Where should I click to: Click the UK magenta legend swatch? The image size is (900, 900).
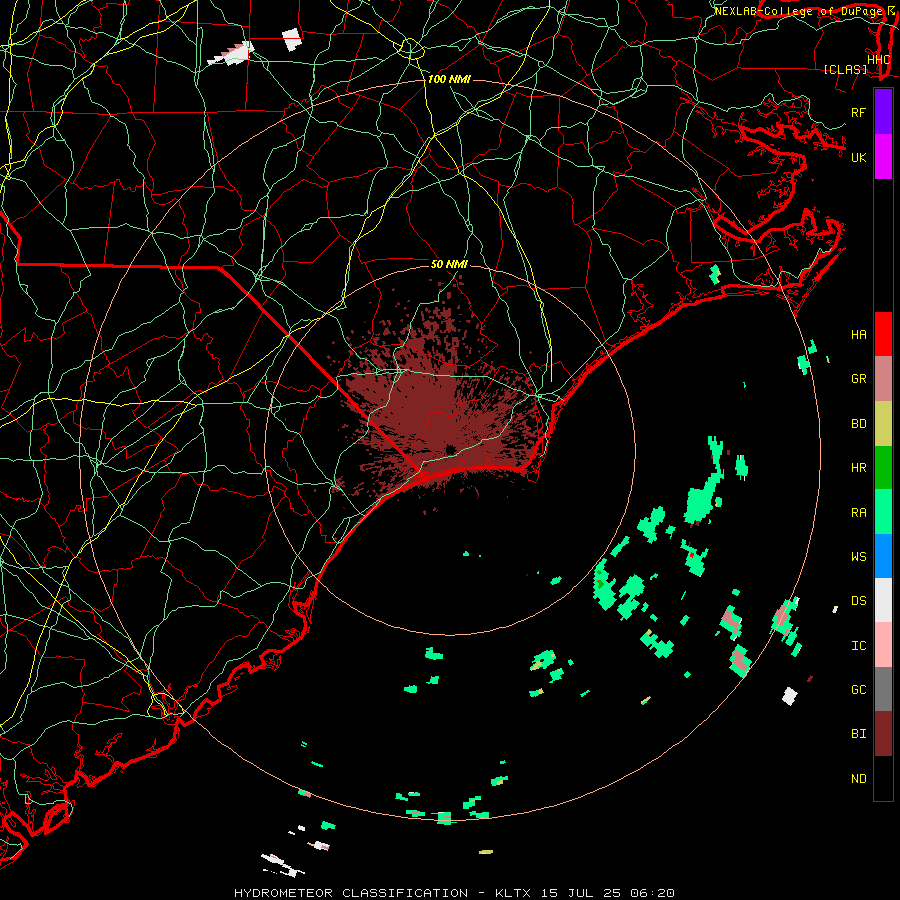pos(883,157)
